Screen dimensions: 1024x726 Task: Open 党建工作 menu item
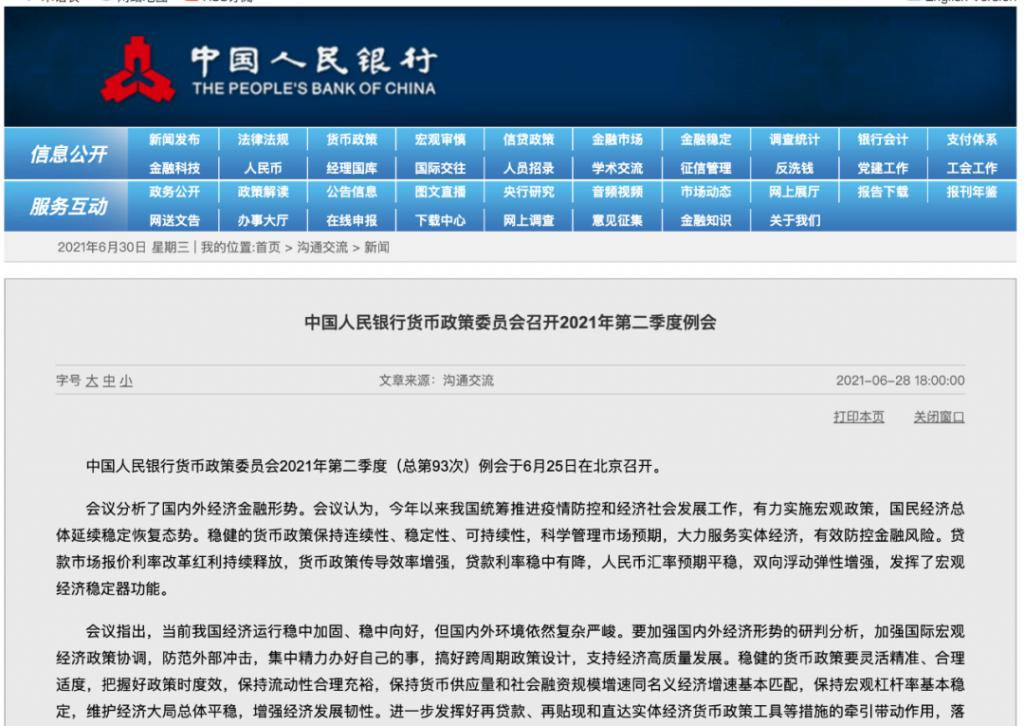883,168
